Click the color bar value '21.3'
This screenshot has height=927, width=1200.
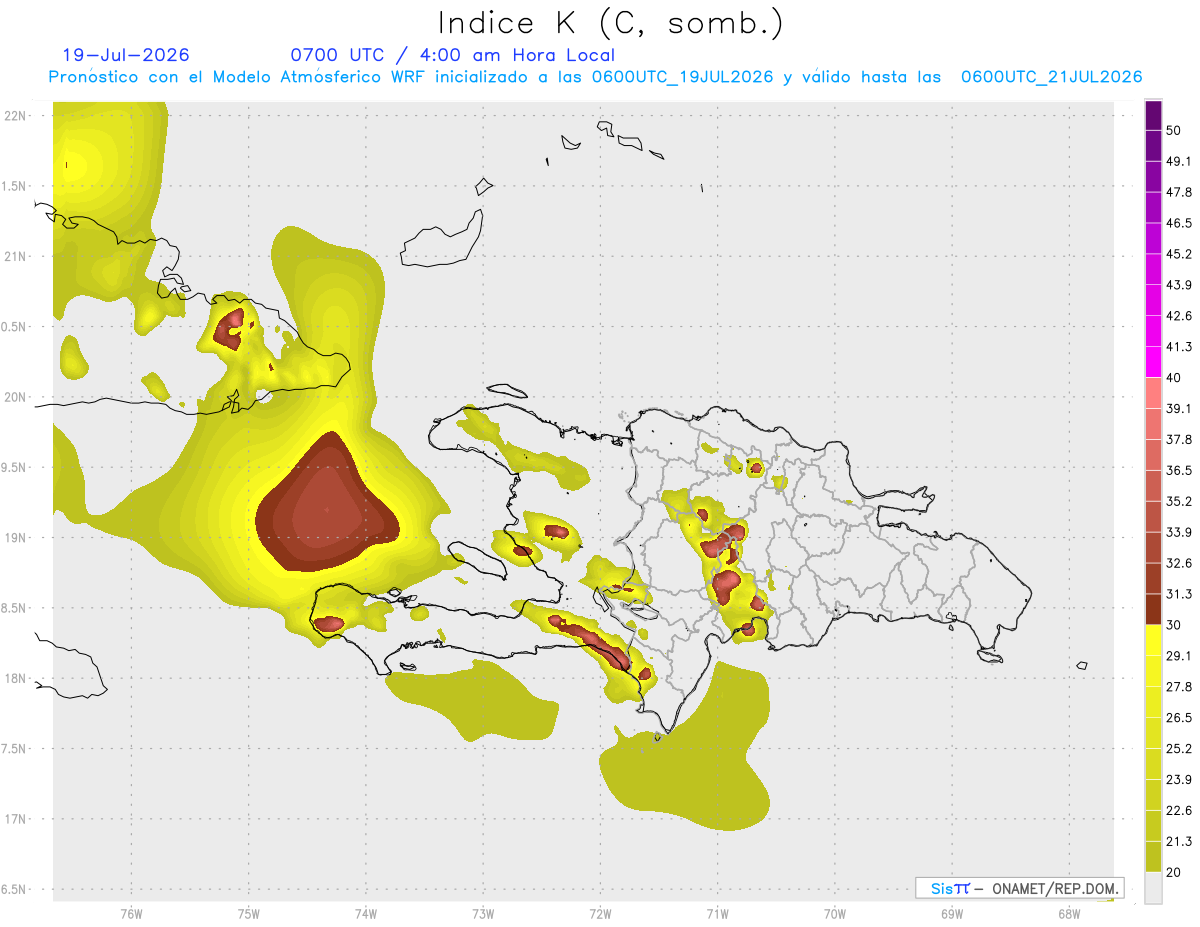1179,842
